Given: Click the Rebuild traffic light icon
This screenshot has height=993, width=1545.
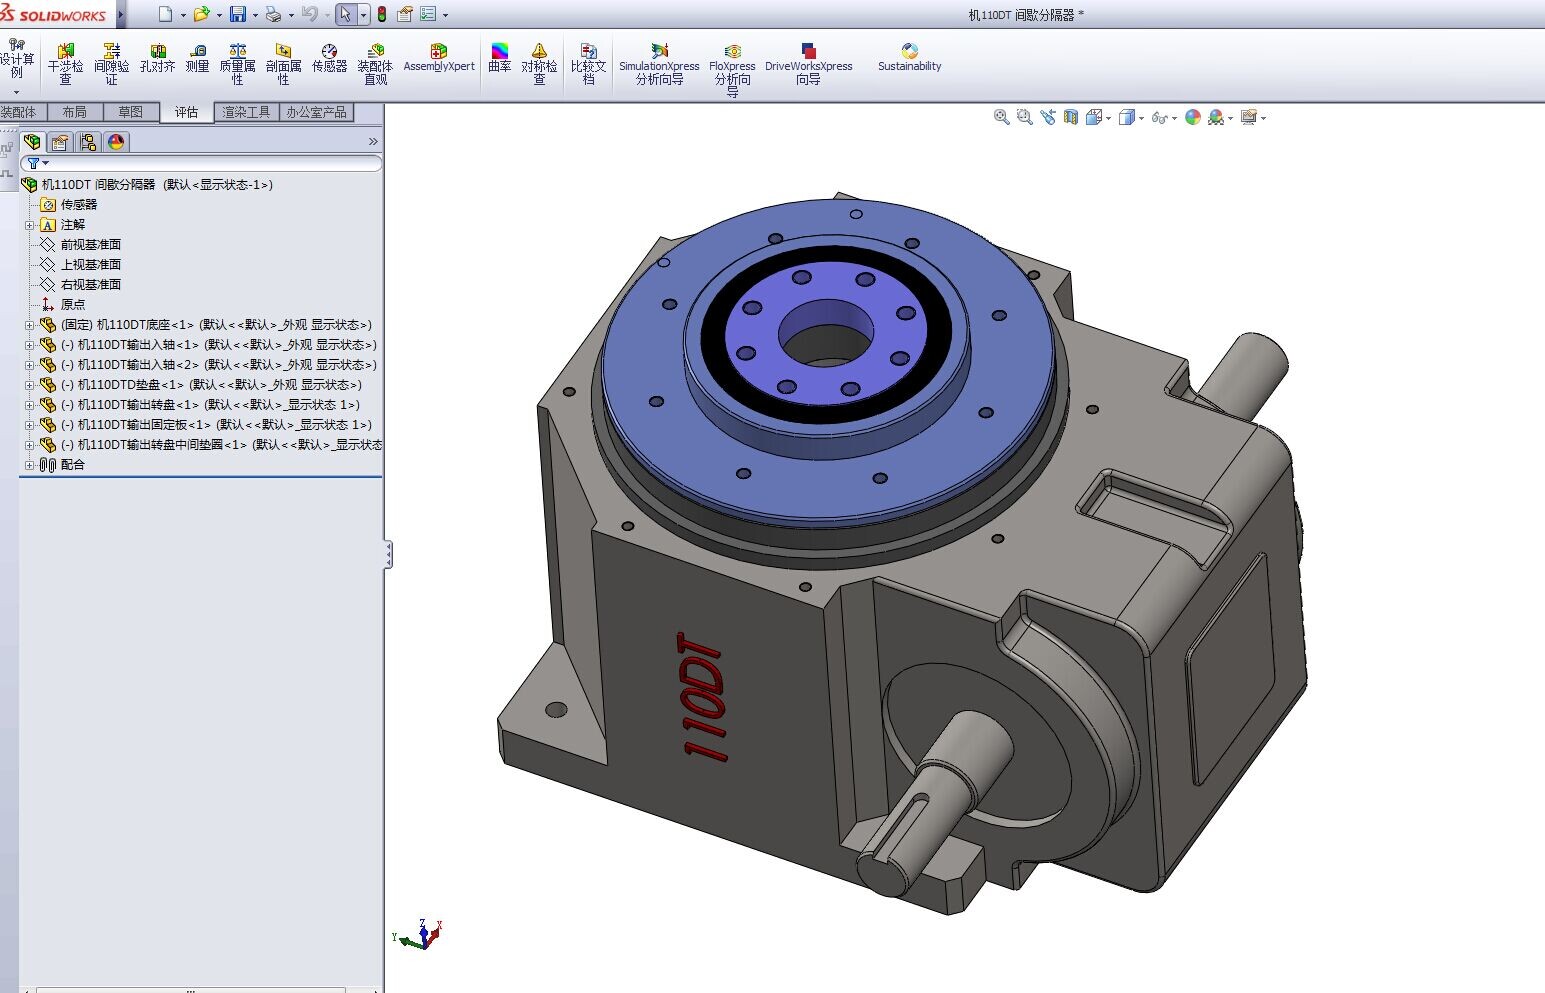Looking at the screenshot, I should (x=381, y=14).
